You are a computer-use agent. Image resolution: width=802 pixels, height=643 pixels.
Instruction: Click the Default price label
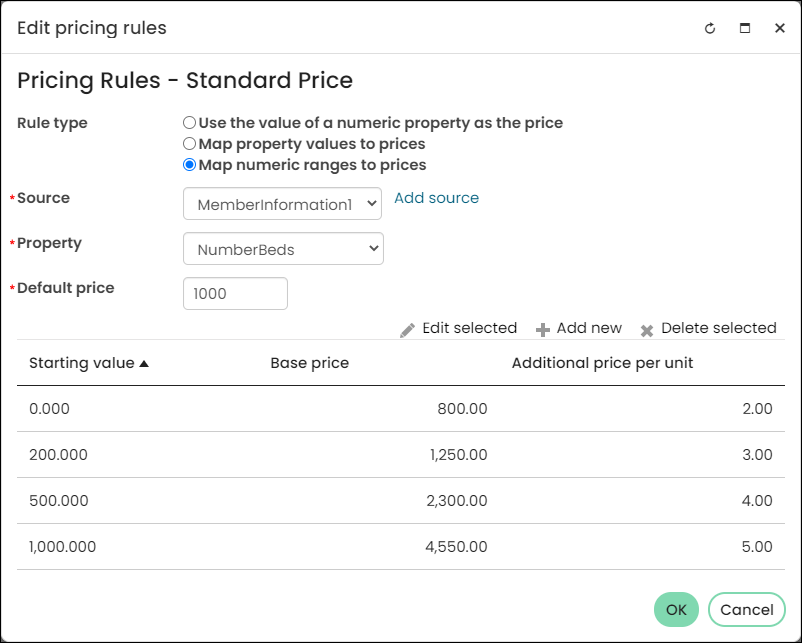pos(65,288)
